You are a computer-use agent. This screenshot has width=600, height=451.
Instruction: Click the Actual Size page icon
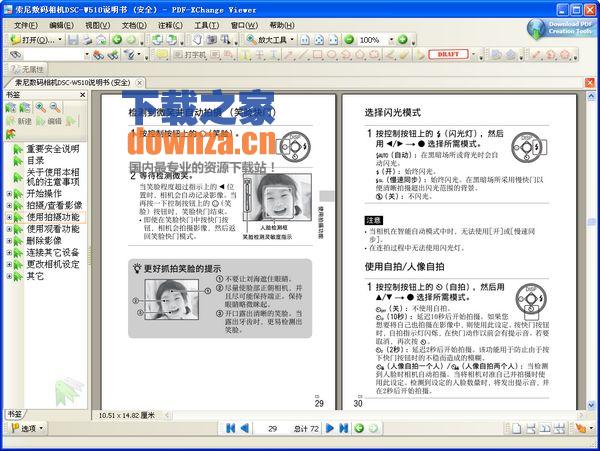305,40
